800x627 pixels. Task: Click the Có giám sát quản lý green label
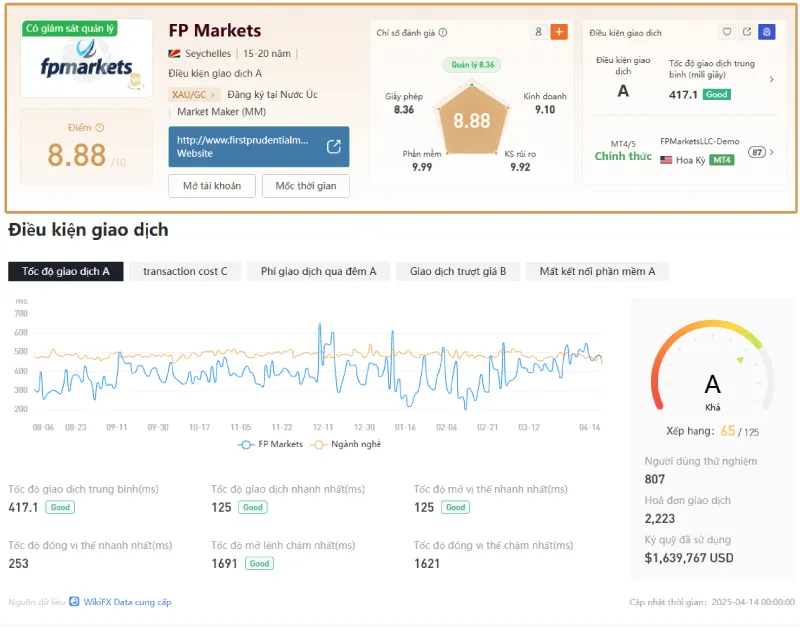pyautogui.click(x=70, y=29)
